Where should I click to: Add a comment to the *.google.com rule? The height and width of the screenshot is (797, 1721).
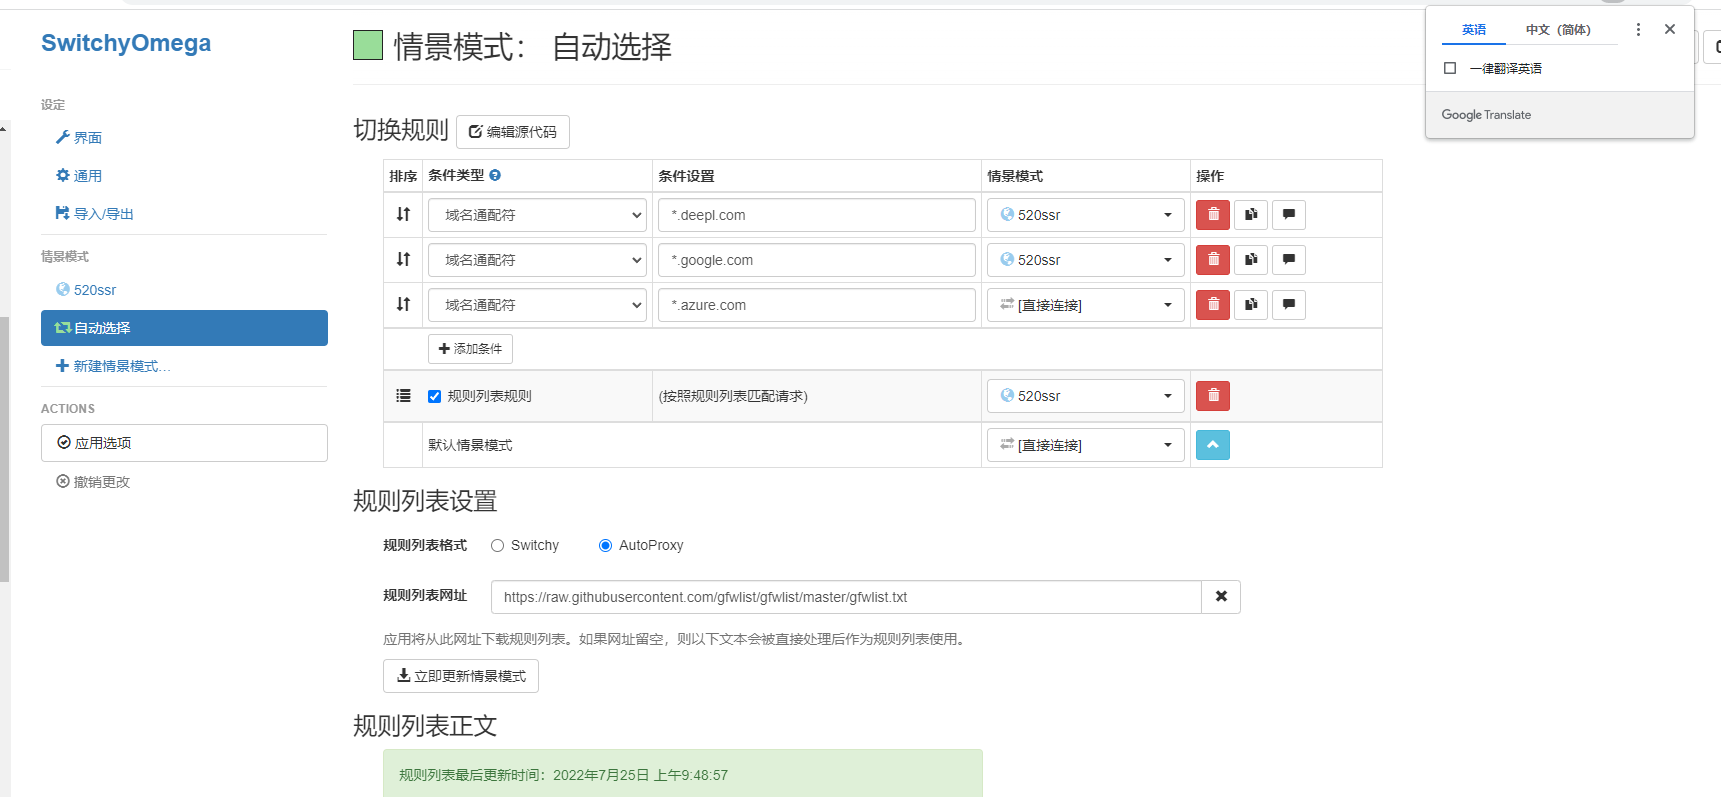pos(1289,260)
